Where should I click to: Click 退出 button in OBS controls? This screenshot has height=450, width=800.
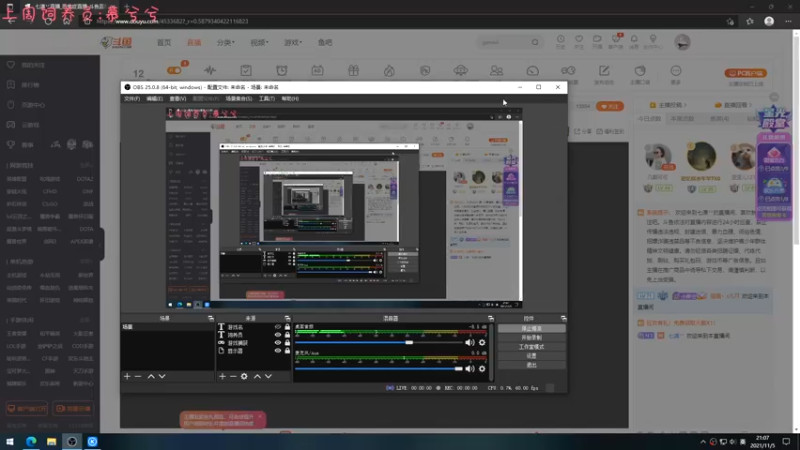pos(532,365)
